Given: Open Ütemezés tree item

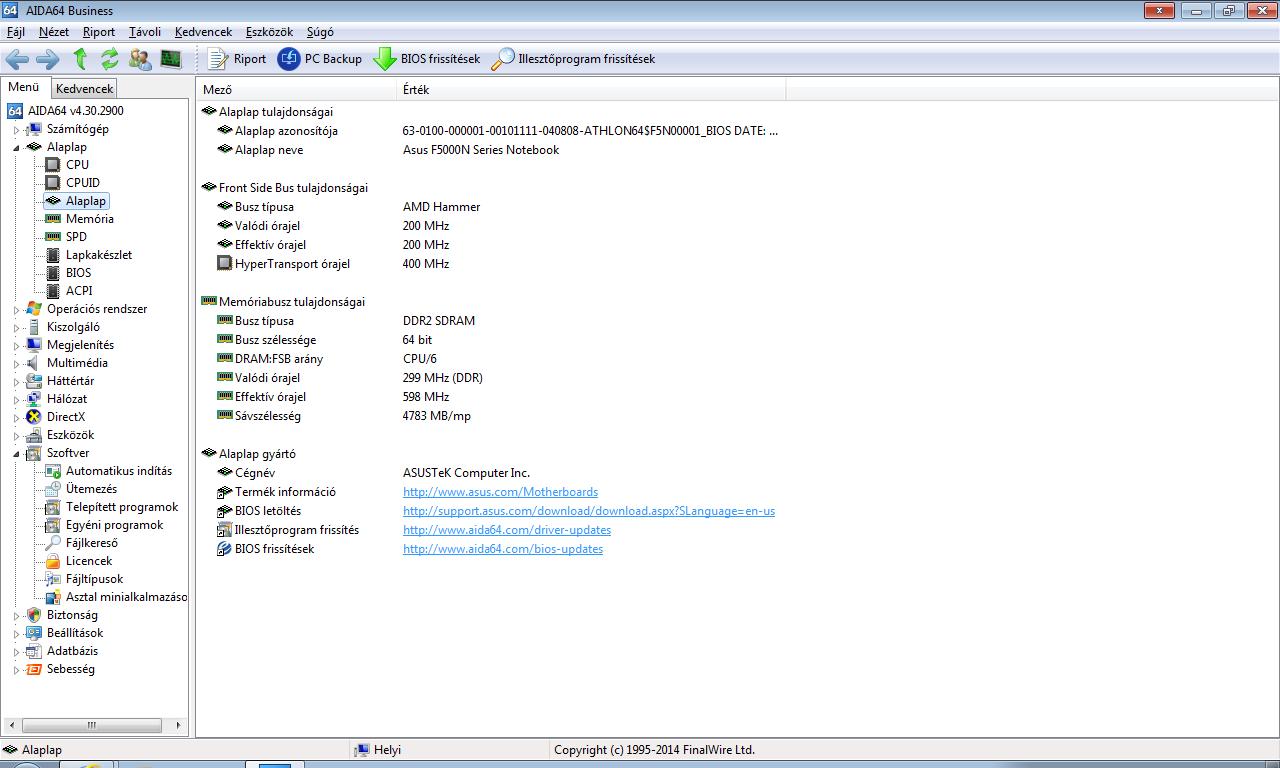Looking at the screenshot, I should pyautogui.click(x=91, y=489).
